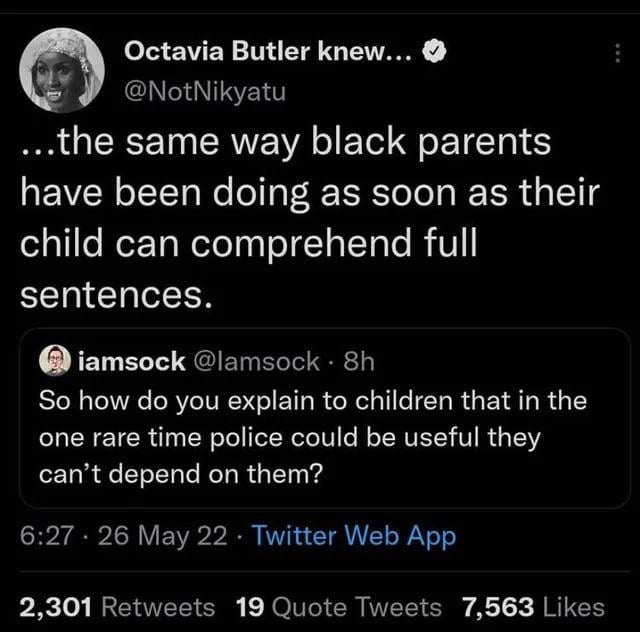Open the Quote Tweets list label
Image resolution: width=640 pixels, height=632 pixels.
[355, 606]
